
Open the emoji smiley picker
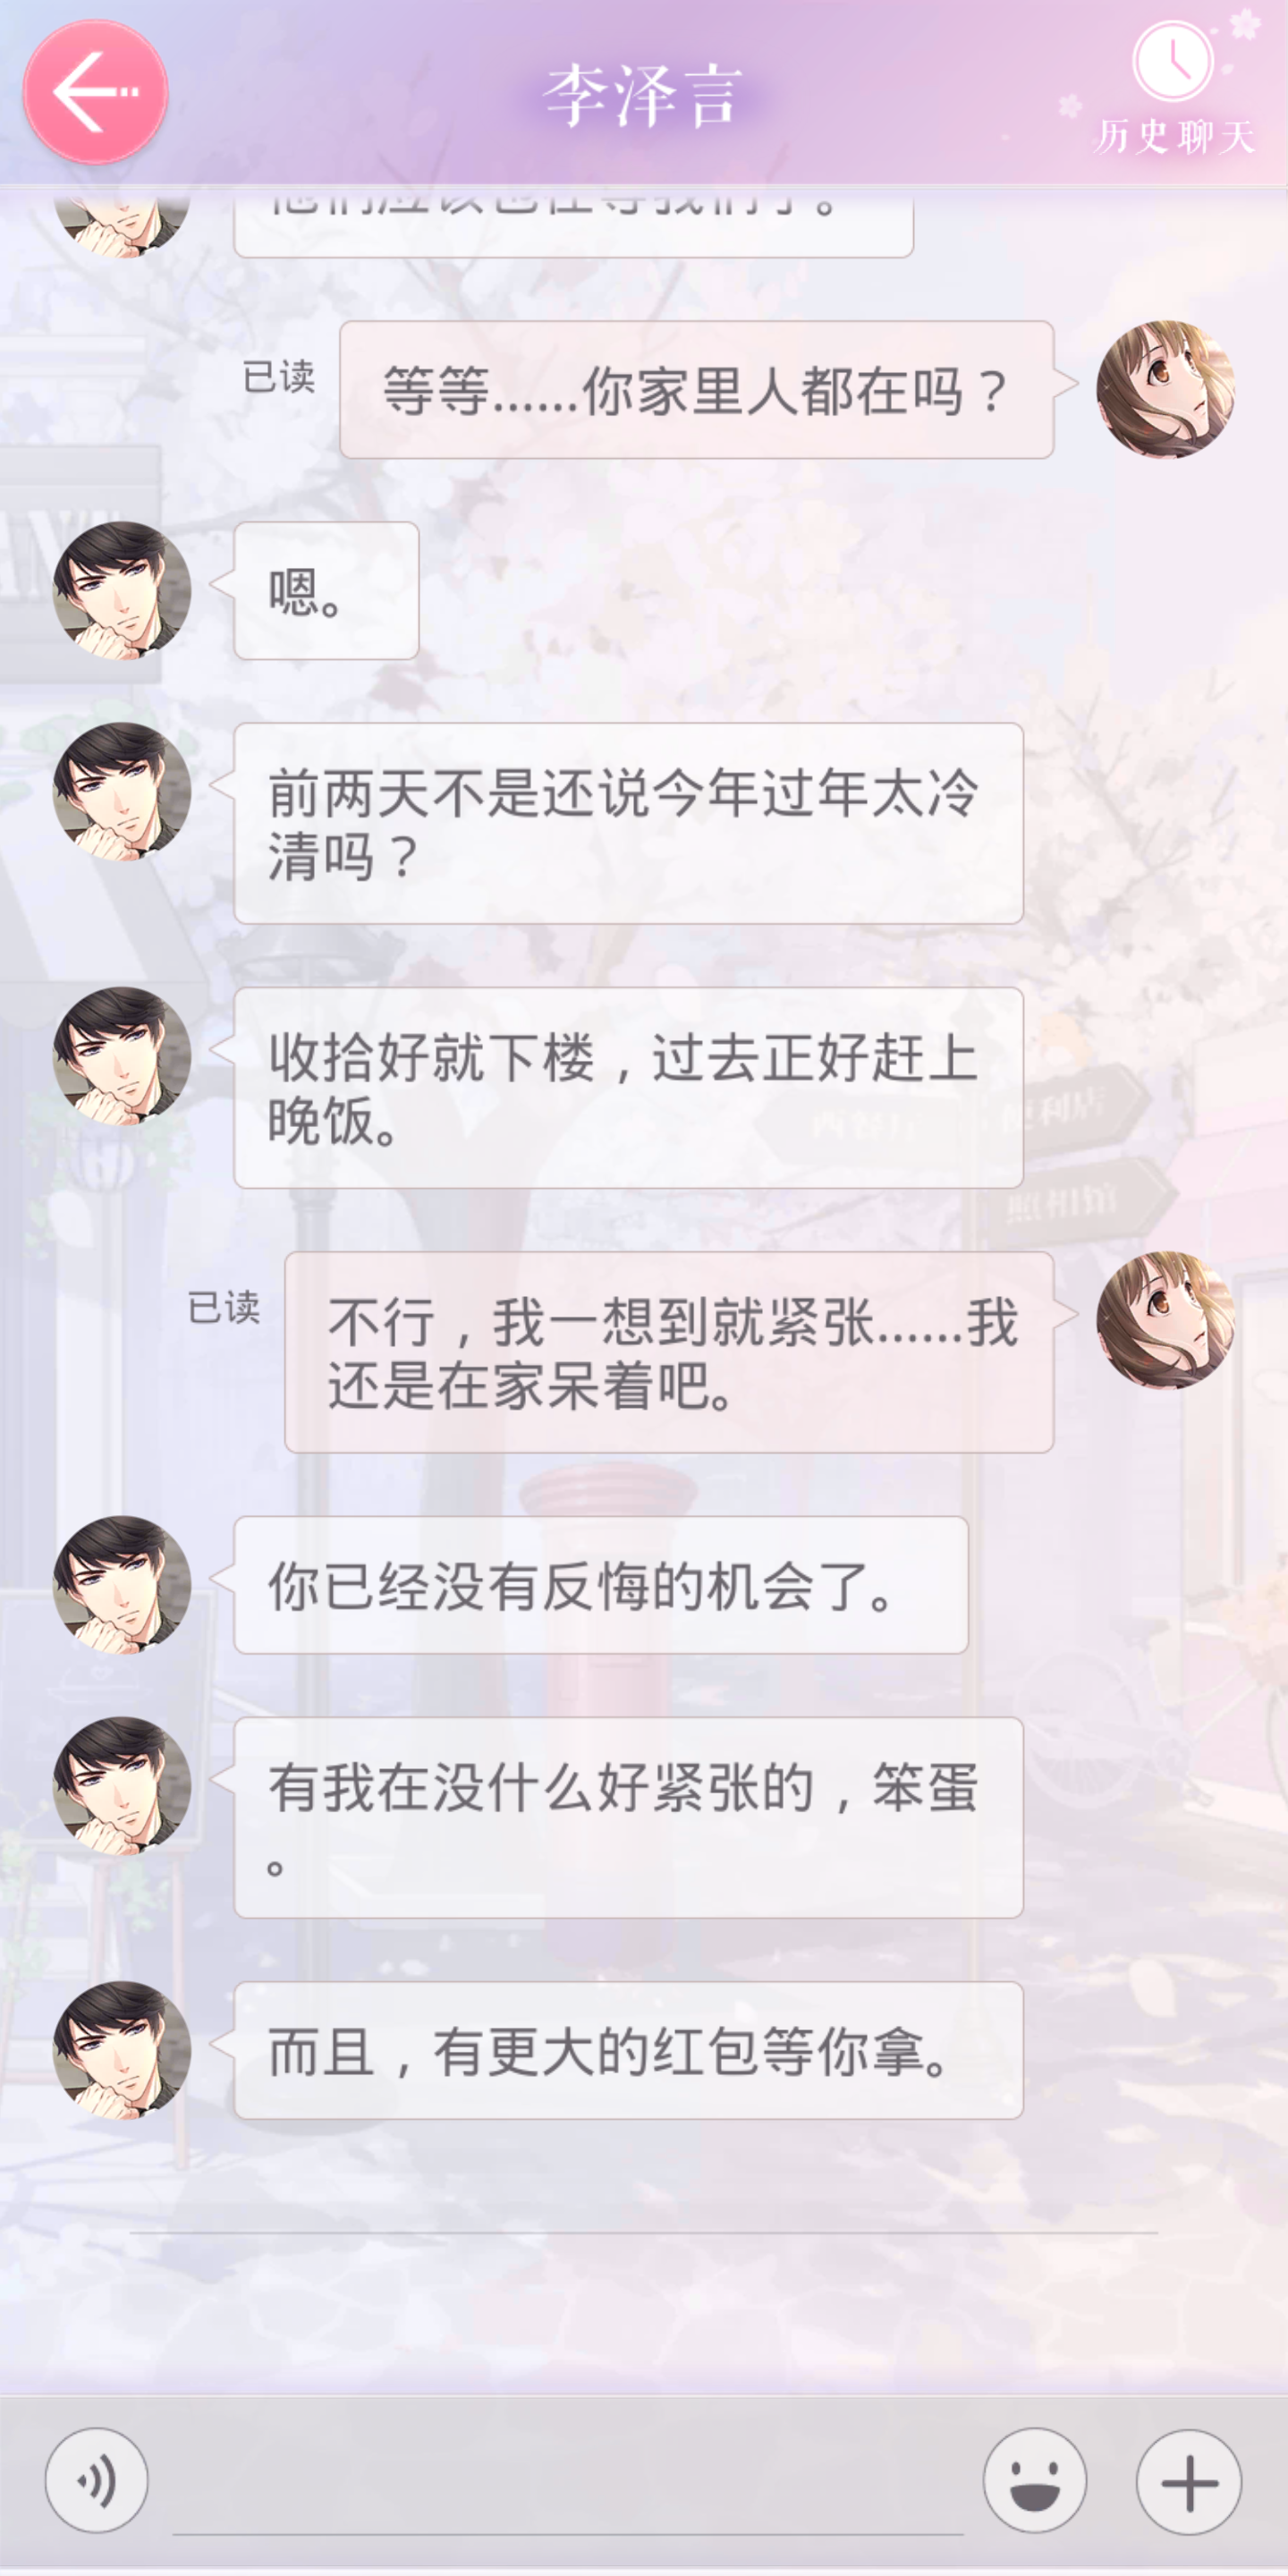tap(1035, 2480)
